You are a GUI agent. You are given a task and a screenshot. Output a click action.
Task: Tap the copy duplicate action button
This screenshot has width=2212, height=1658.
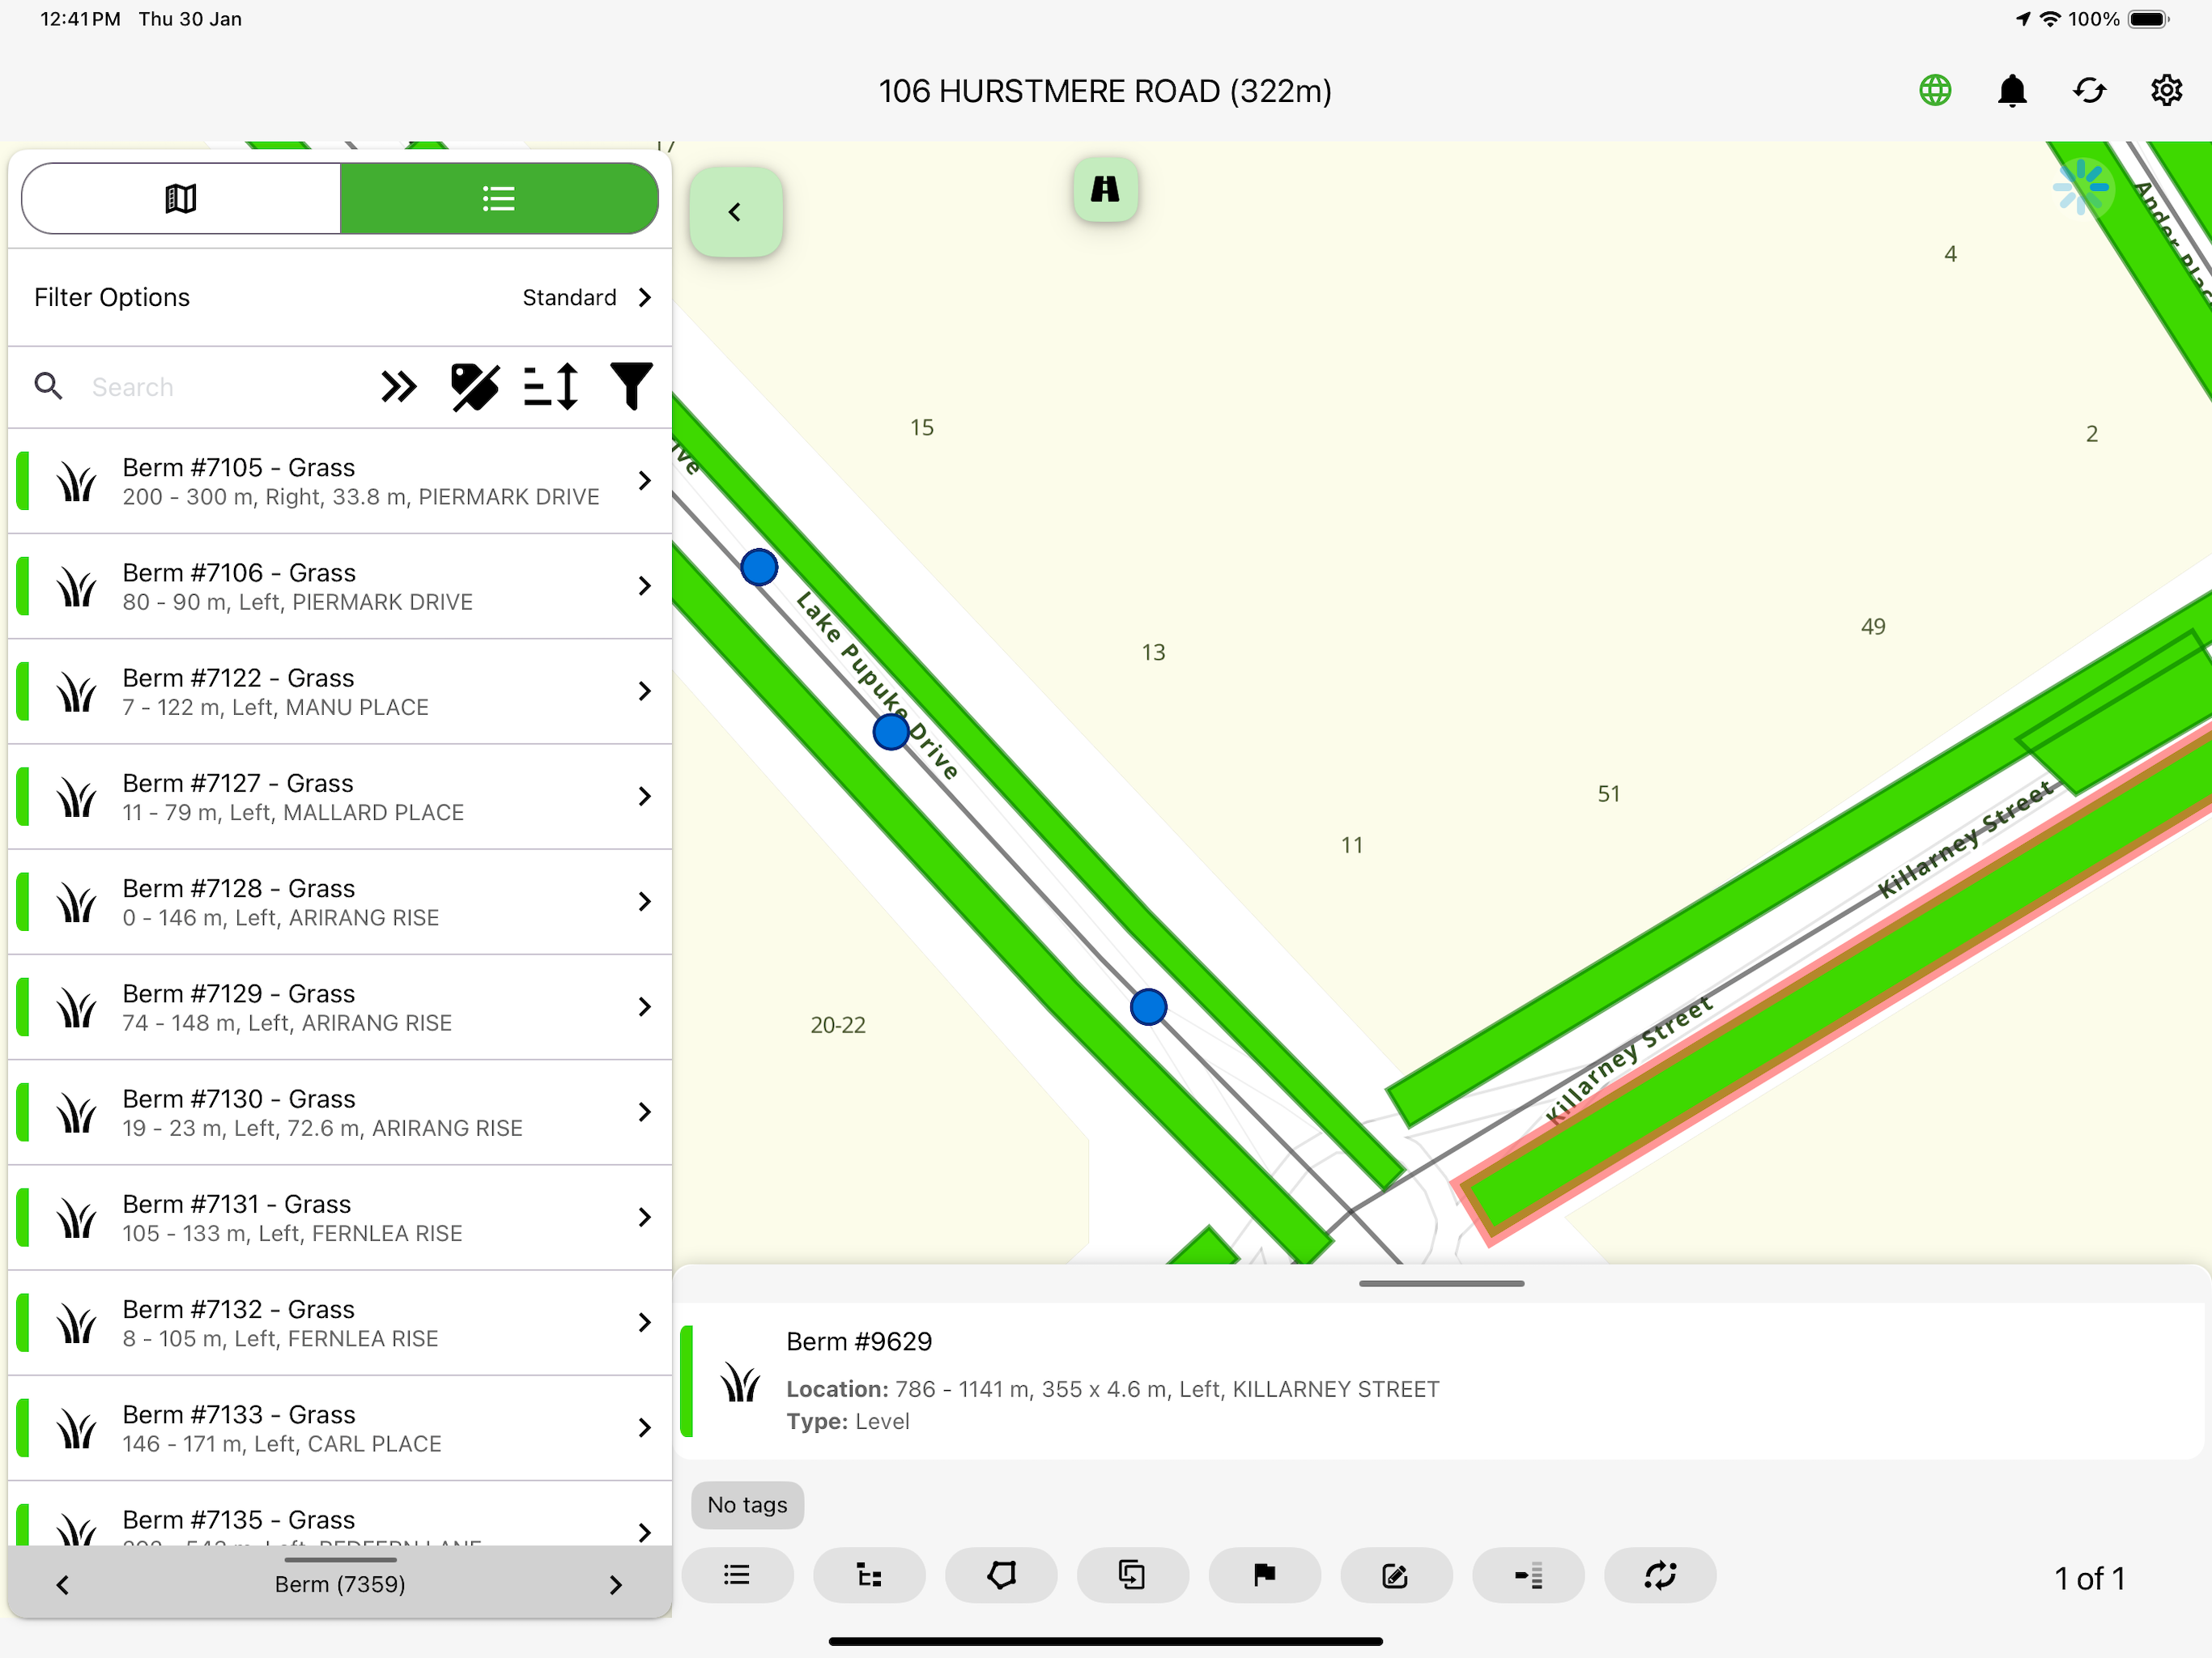click(x=1132, y=1576)
